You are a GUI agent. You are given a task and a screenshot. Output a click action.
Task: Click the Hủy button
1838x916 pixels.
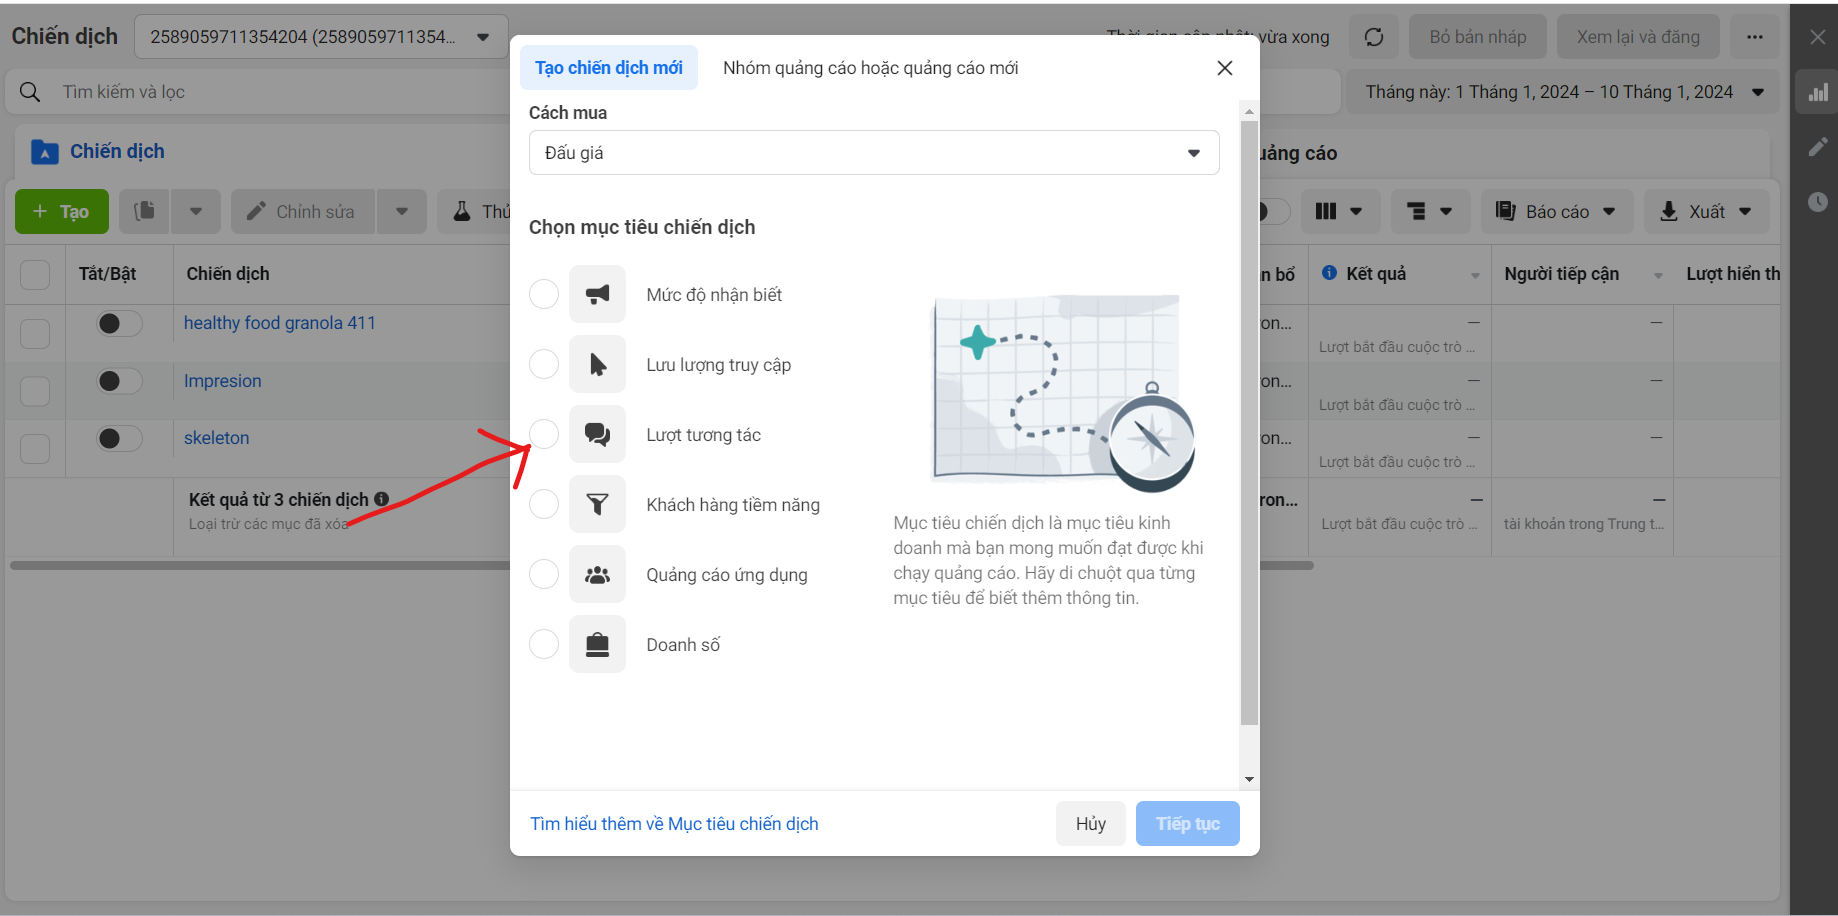[x=1091, y=823]
